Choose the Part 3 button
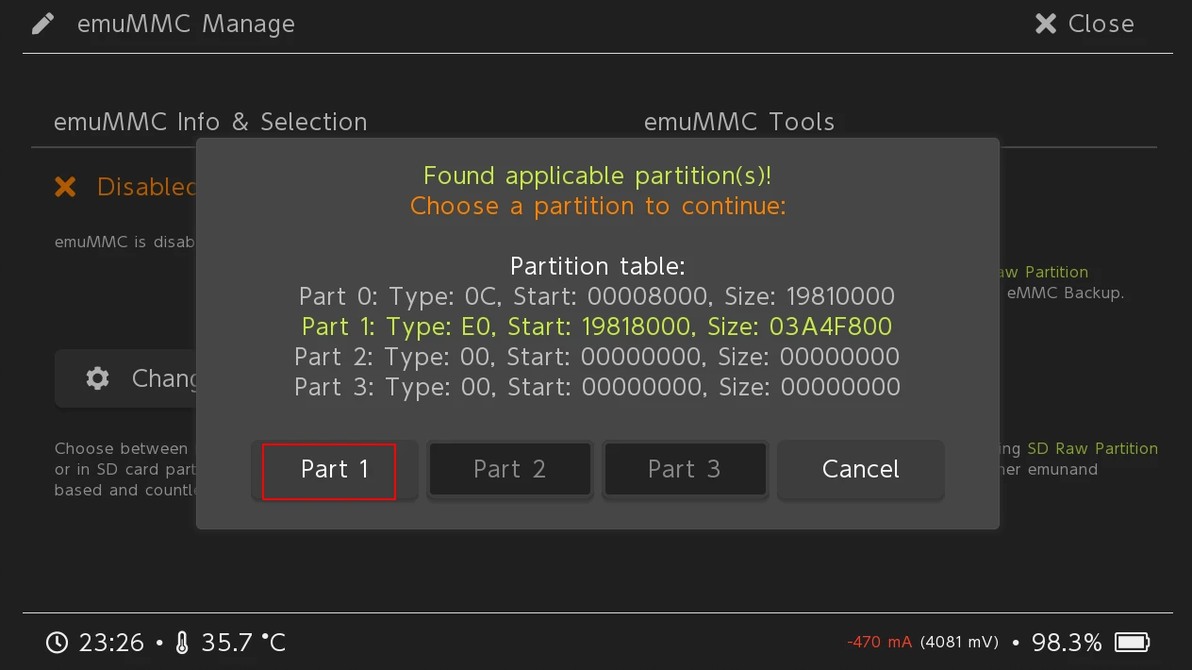The width and height of the screenshot is (1192, 670). point(684,470)
